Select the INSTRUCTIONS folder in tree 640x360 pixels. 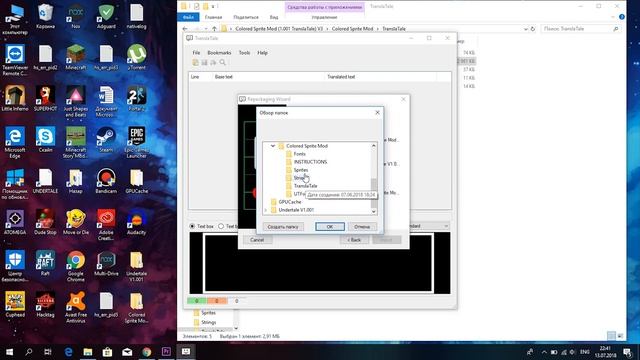click(310, 162)
